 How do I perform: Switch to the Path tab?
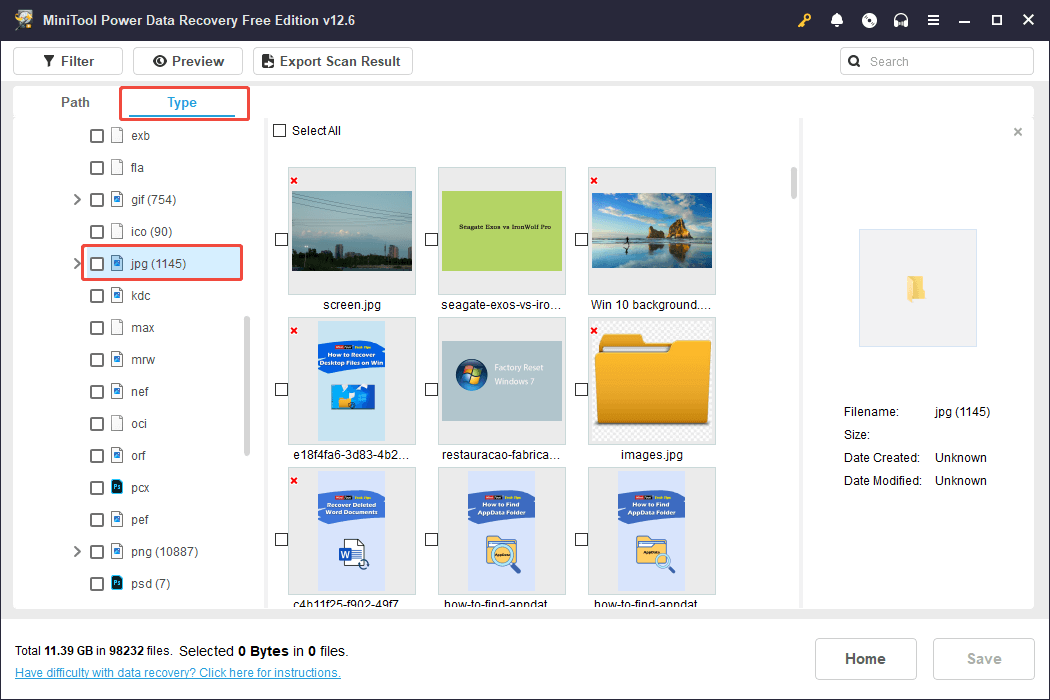point(75,102)
